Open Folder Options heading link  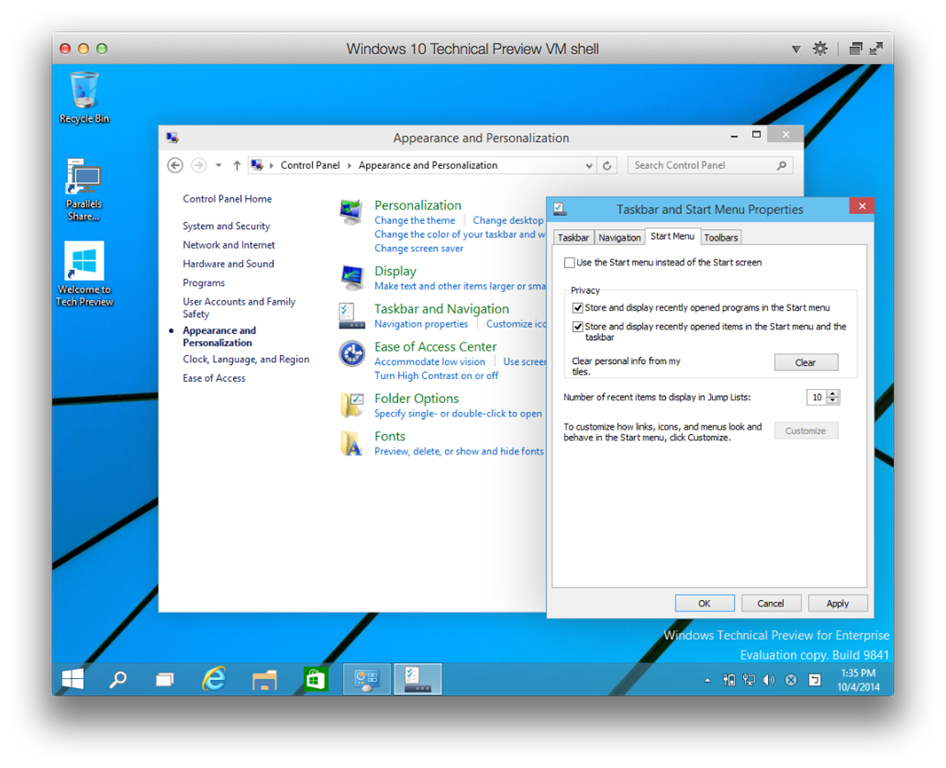(x=416, y=399)
